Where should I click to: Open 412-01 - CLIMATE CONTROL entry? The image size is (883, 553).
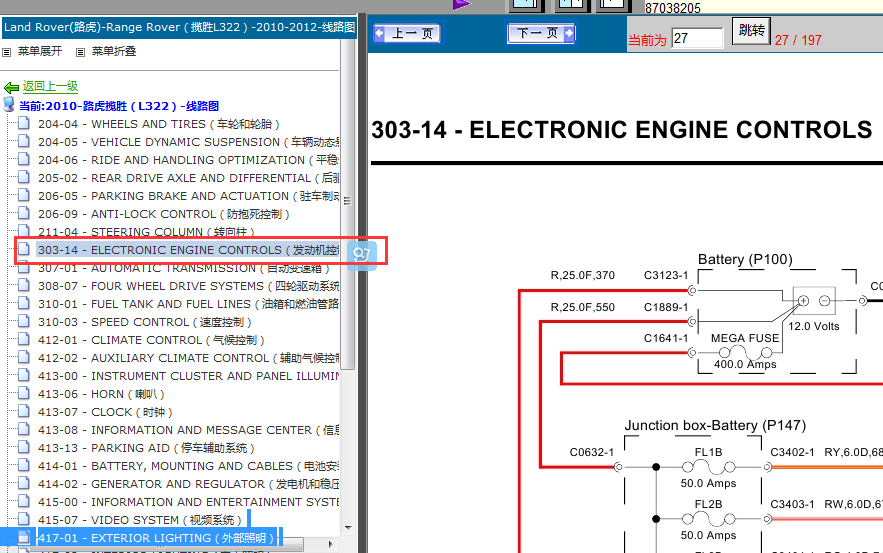(x=151, y=340)
